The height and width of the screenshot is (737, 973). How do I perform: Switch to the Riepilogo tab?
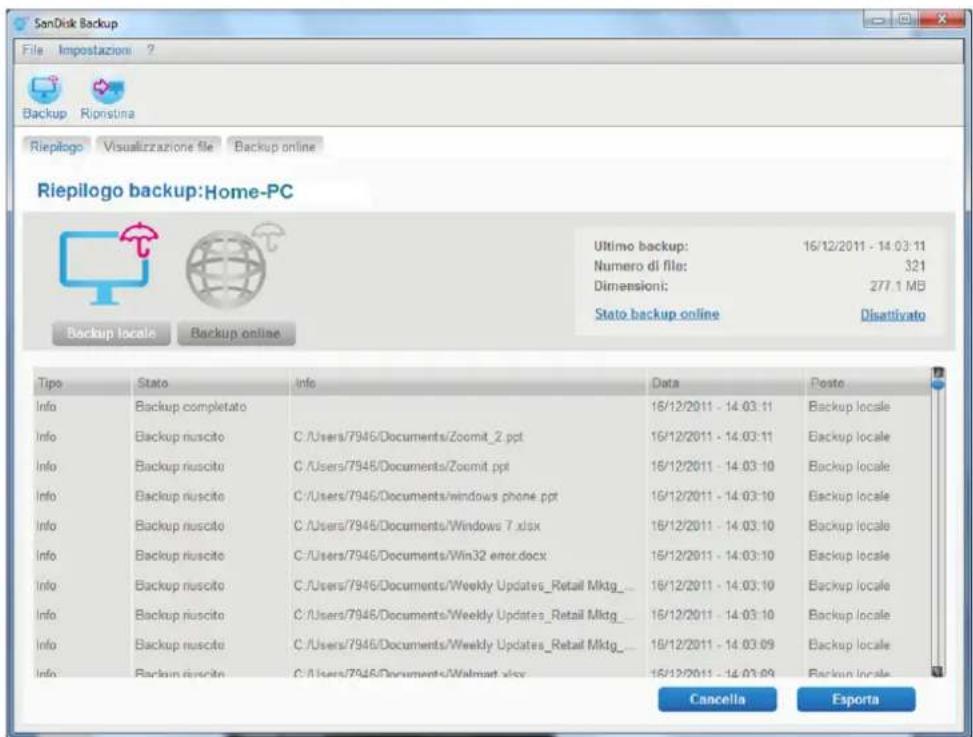56,147
